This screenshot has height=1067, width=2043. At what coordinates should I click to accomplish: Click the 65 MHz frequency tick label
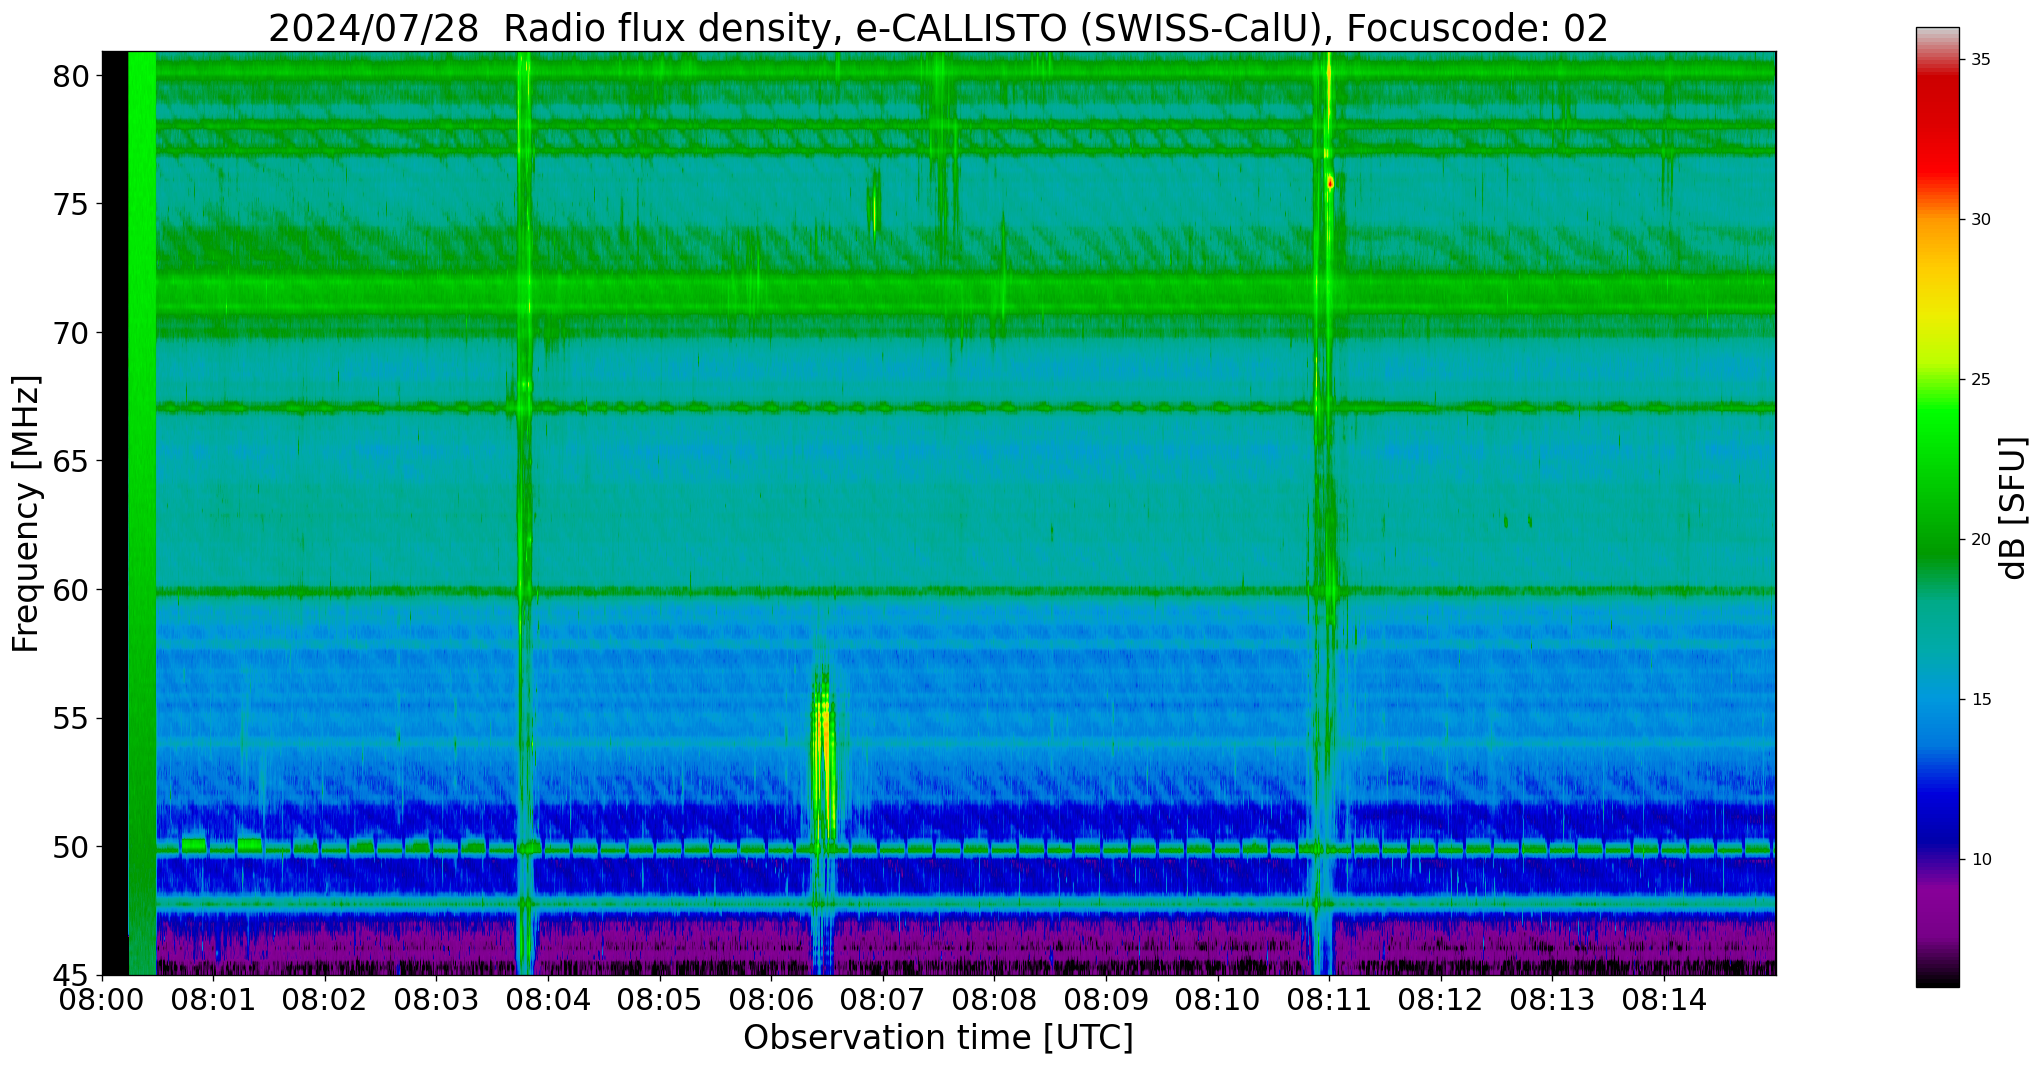[x=70, y=462]
